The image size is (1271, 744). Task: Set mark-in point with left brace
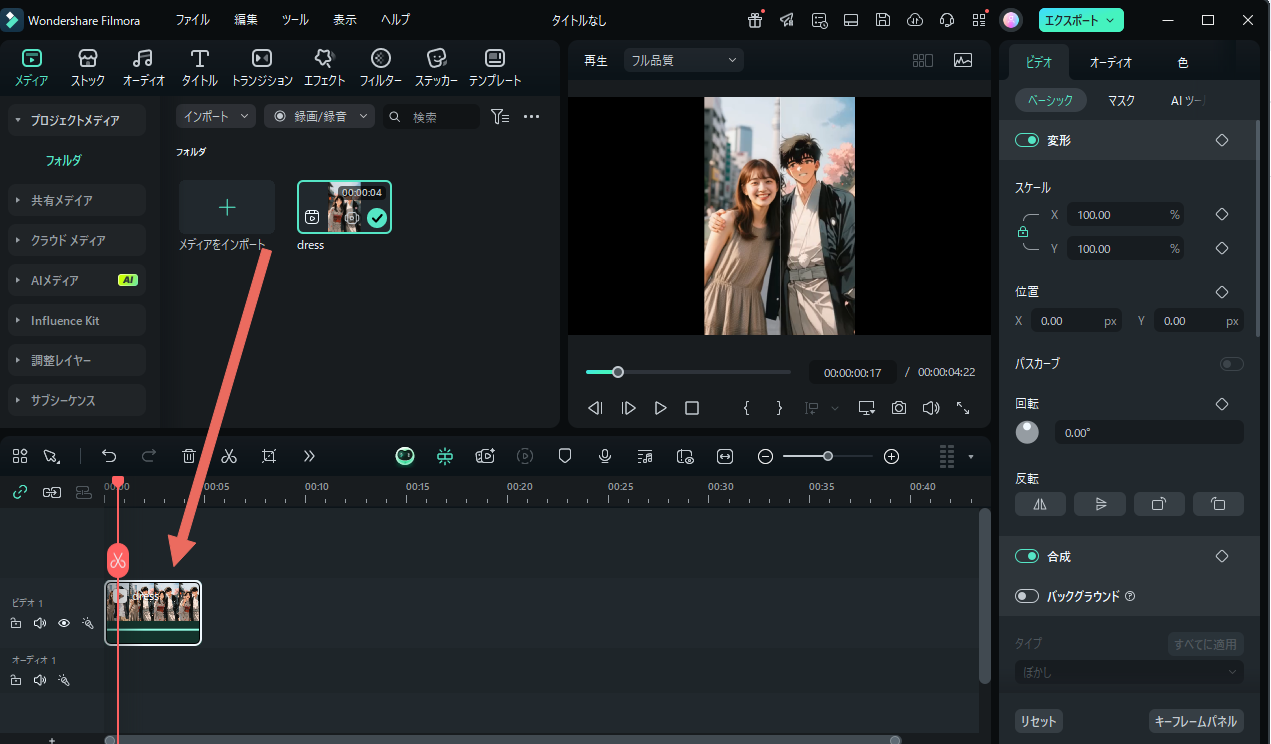tap(746, 408)
